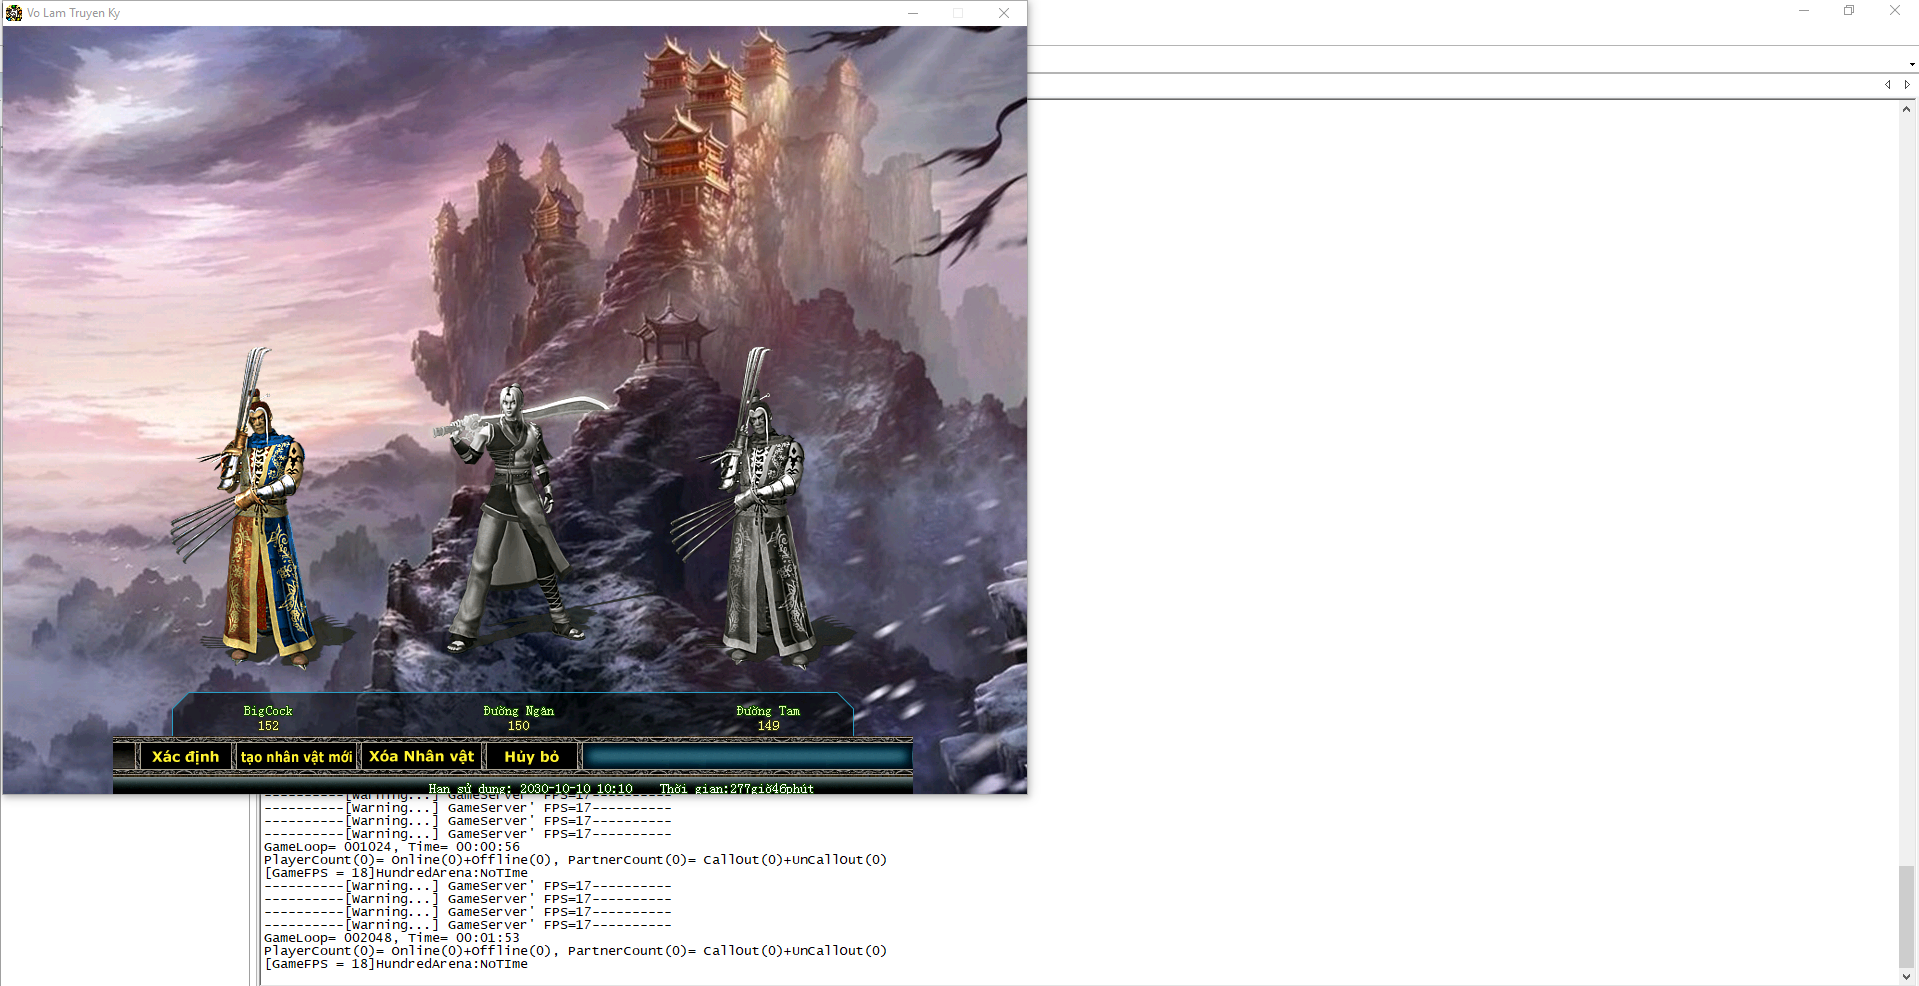Click the minimize icon of the background window
Image resolution: width=1919 pixels, height=986 pixels.
coord(1803,10)
